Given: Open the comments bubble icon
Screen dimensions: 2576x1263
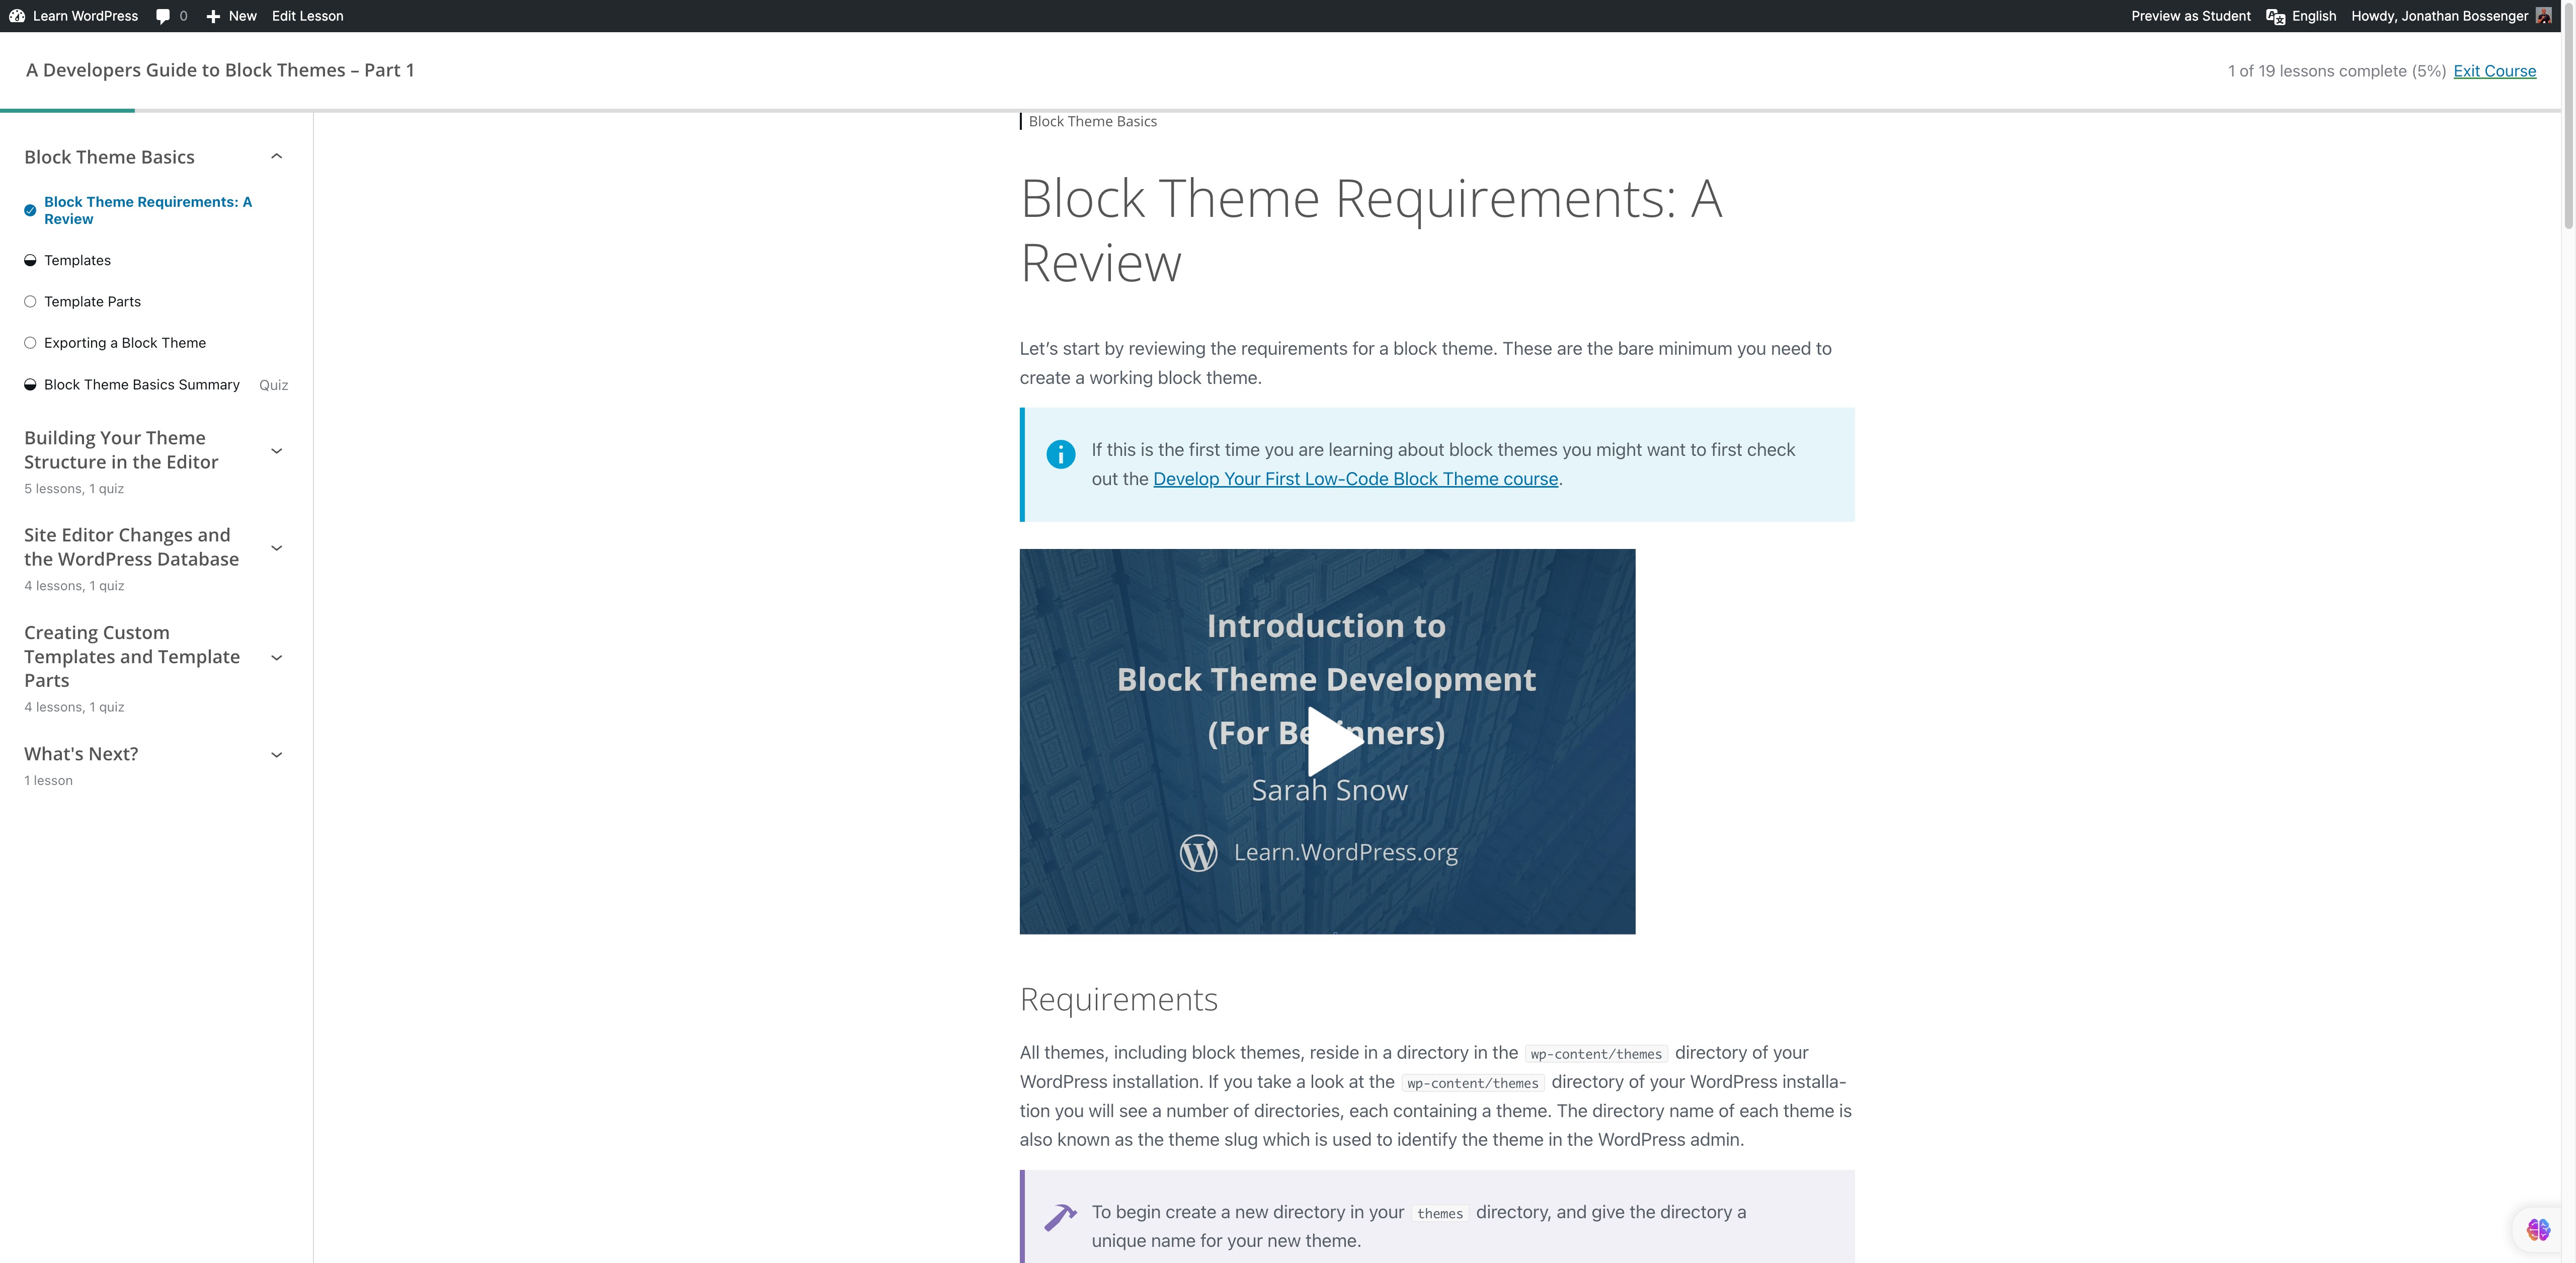Looking at the screenshot, I should click(x=162, y=16).
